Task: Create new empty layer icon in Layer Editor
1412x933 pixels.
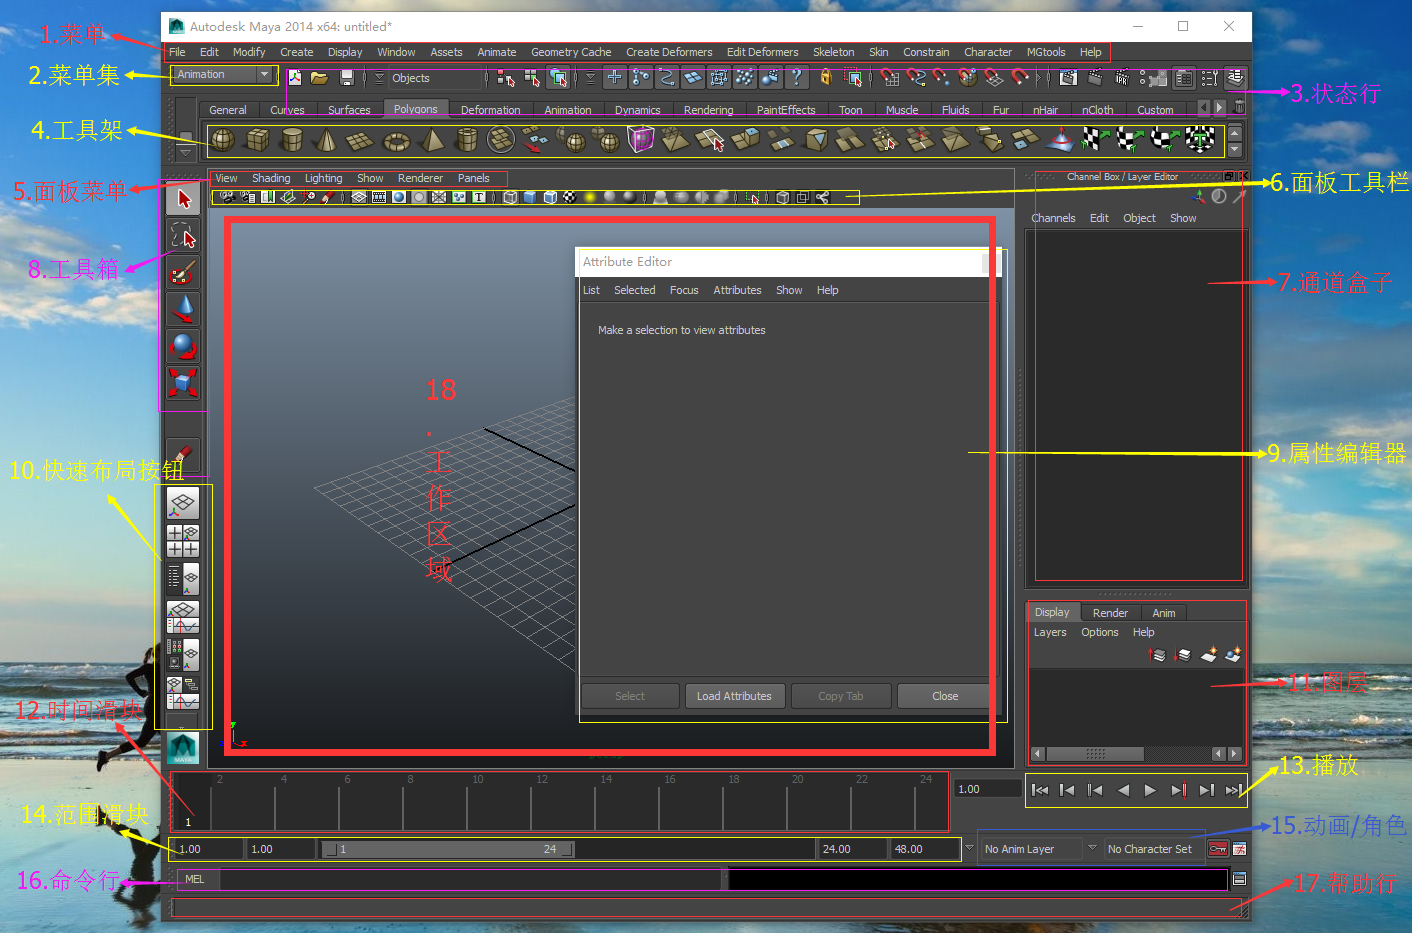Action: (x=1209, y=655)
